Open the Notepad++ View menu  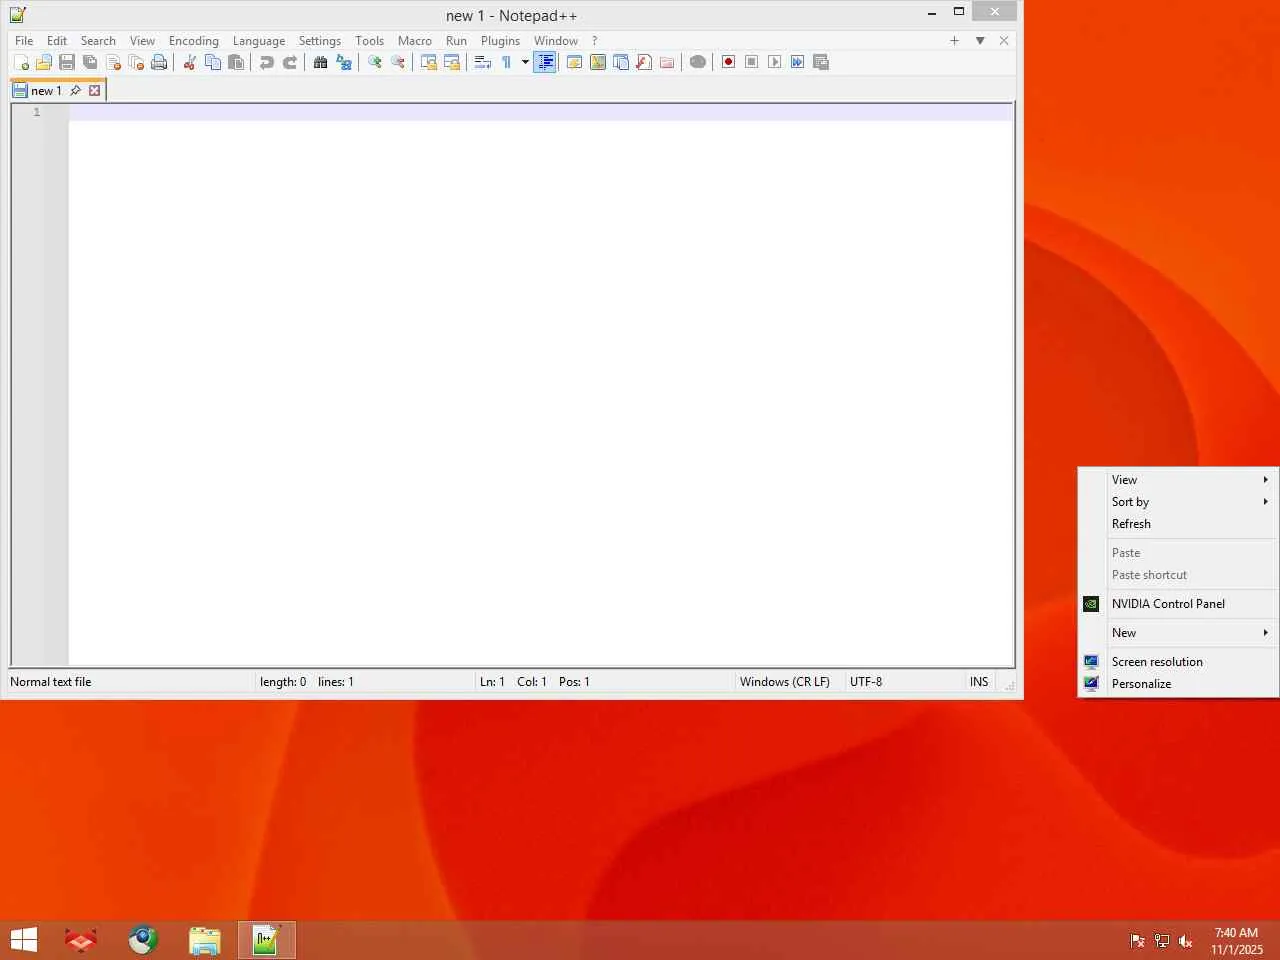click(x=142, y=41)
